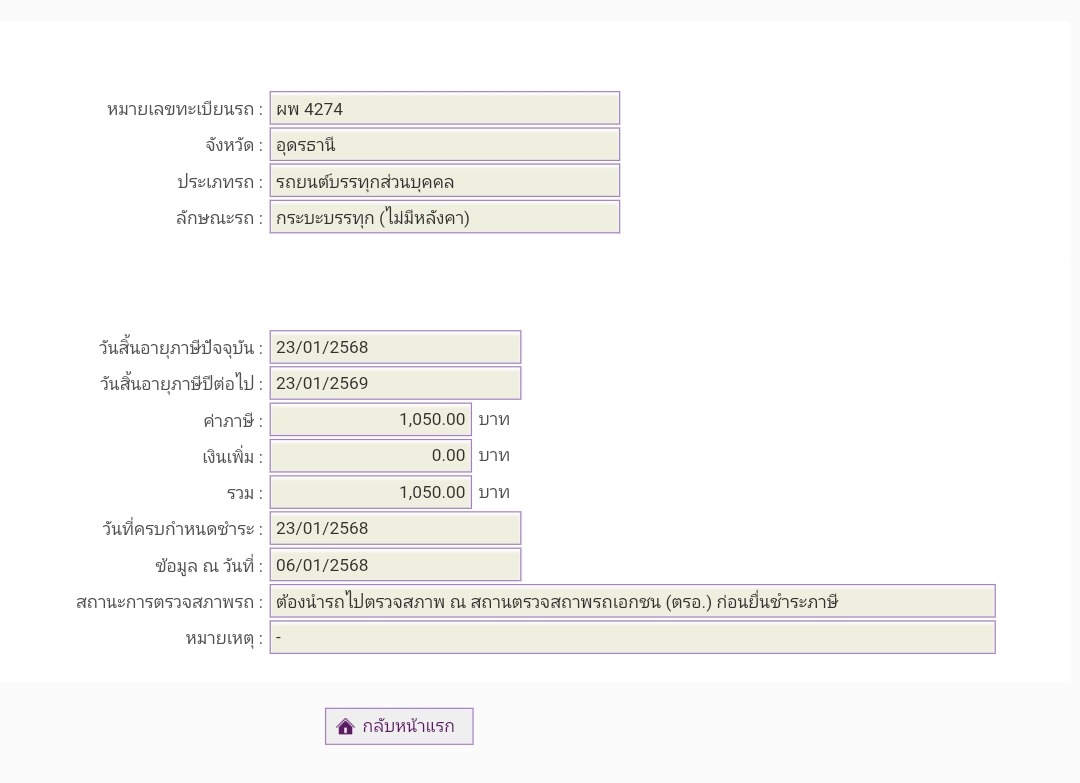The height and width of the screenshot is (783, 1080).
Task: Click the home icon in กลับหน้าแรก button
Action: [x=345, y=727]
